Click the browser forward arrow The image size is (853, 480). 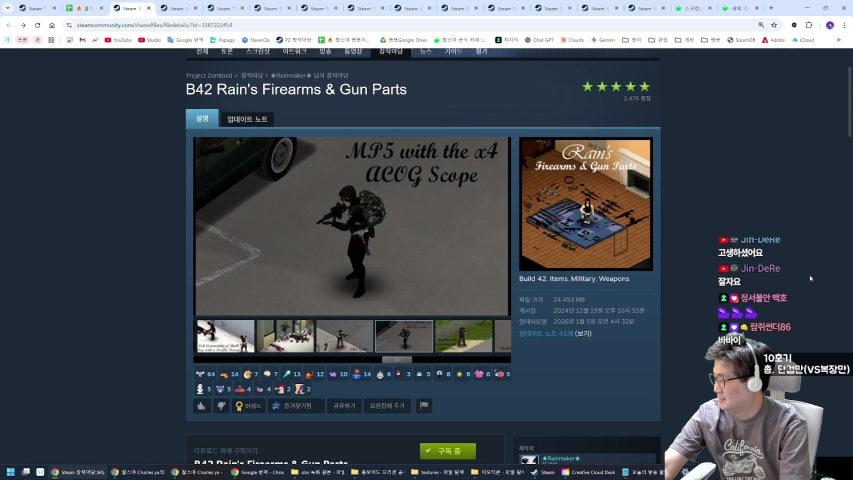click(23, 25)
